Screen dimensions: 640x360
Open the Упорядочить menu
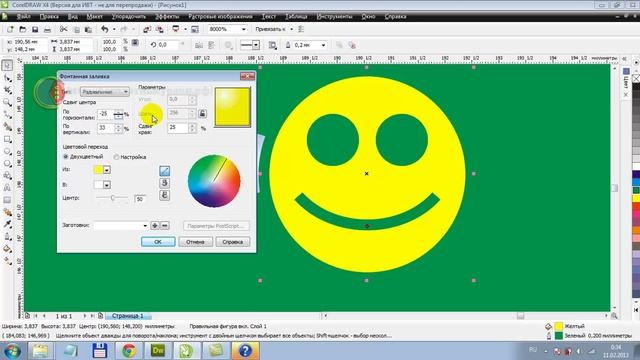click(x=129, y=17)
